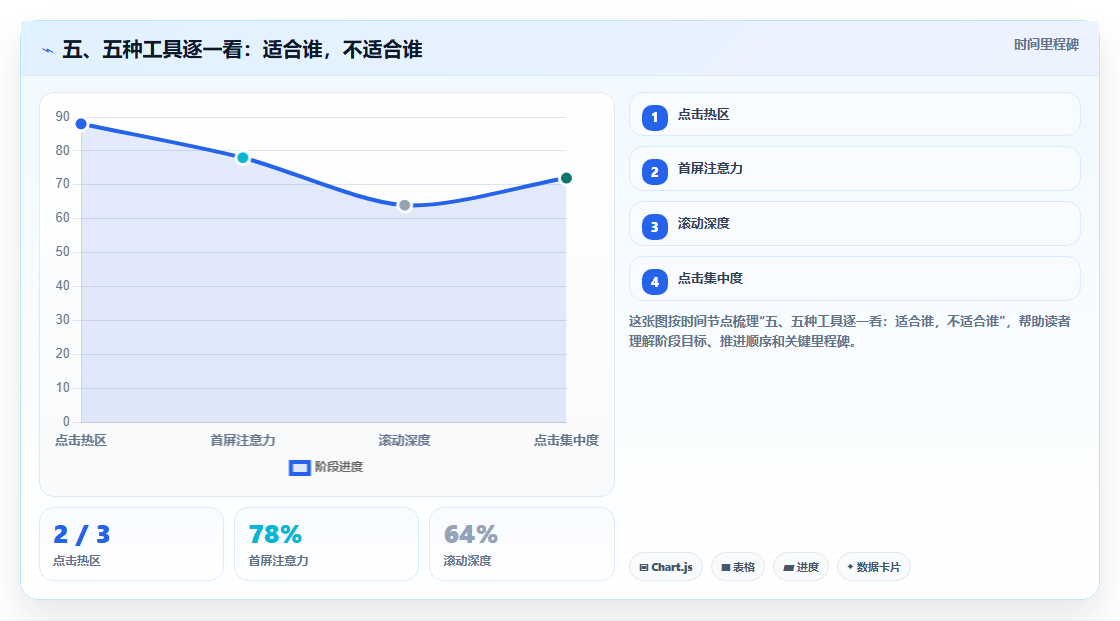Toggle the 阶段进度 legend item in chart
This screenshot has width=1120, height=621.
click(x=326, y=467)
